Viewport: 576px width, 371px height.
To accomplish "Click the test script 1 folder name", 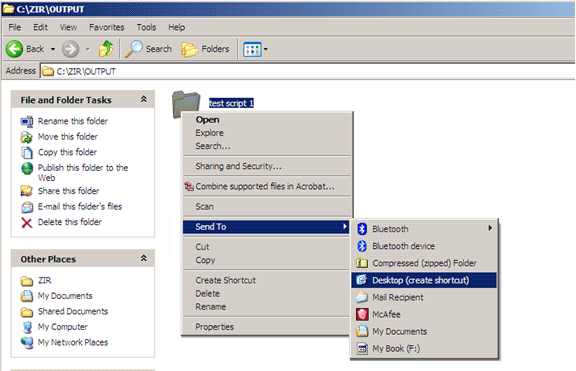I will tap(231, 103).
